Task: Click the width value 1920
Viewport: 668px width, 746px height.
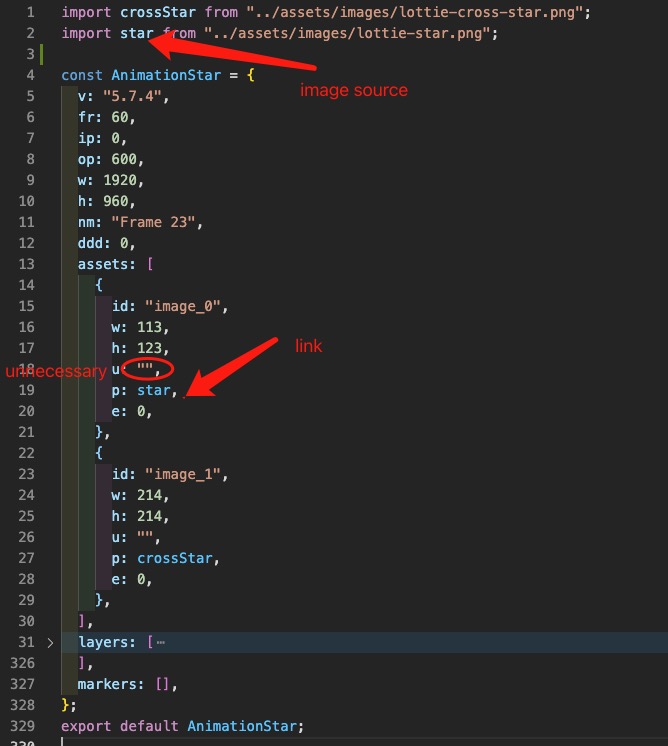Action: tap(120, 180)
